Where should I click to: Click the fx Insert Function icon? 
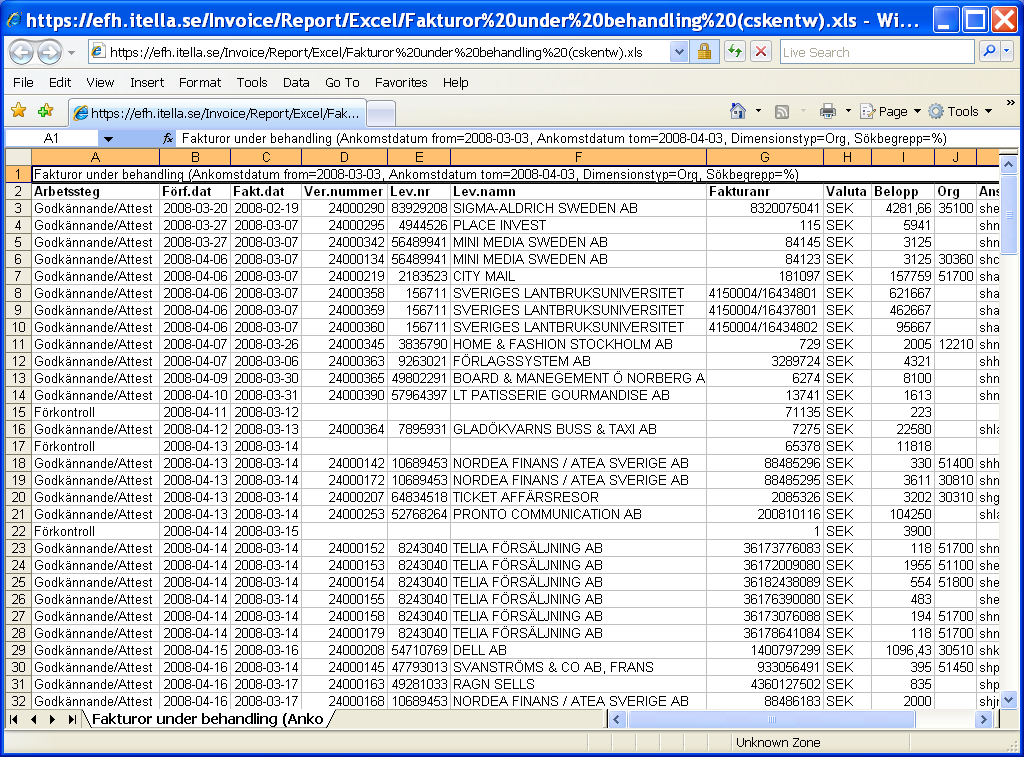tap(168, 138)
